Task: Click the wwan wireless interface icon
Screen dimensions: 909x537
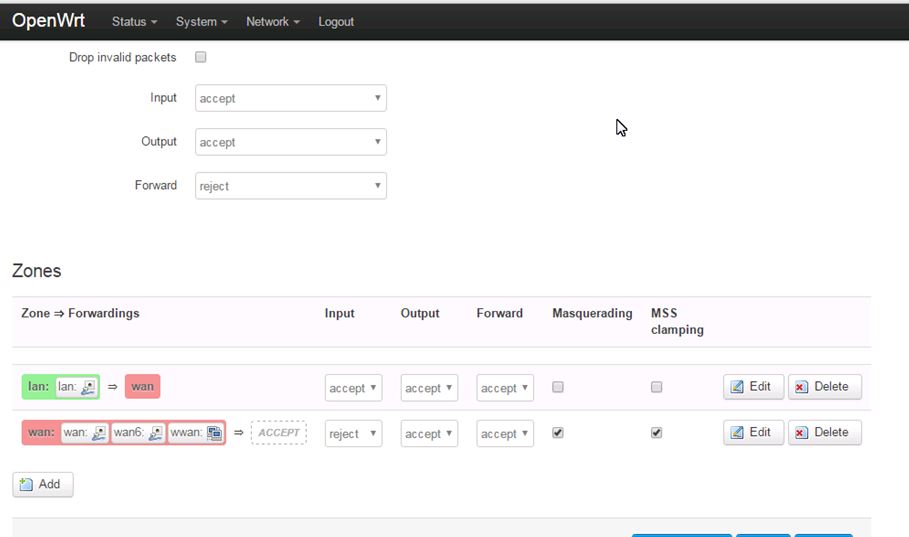Action: pyautogui.click(x=214, y=433)
